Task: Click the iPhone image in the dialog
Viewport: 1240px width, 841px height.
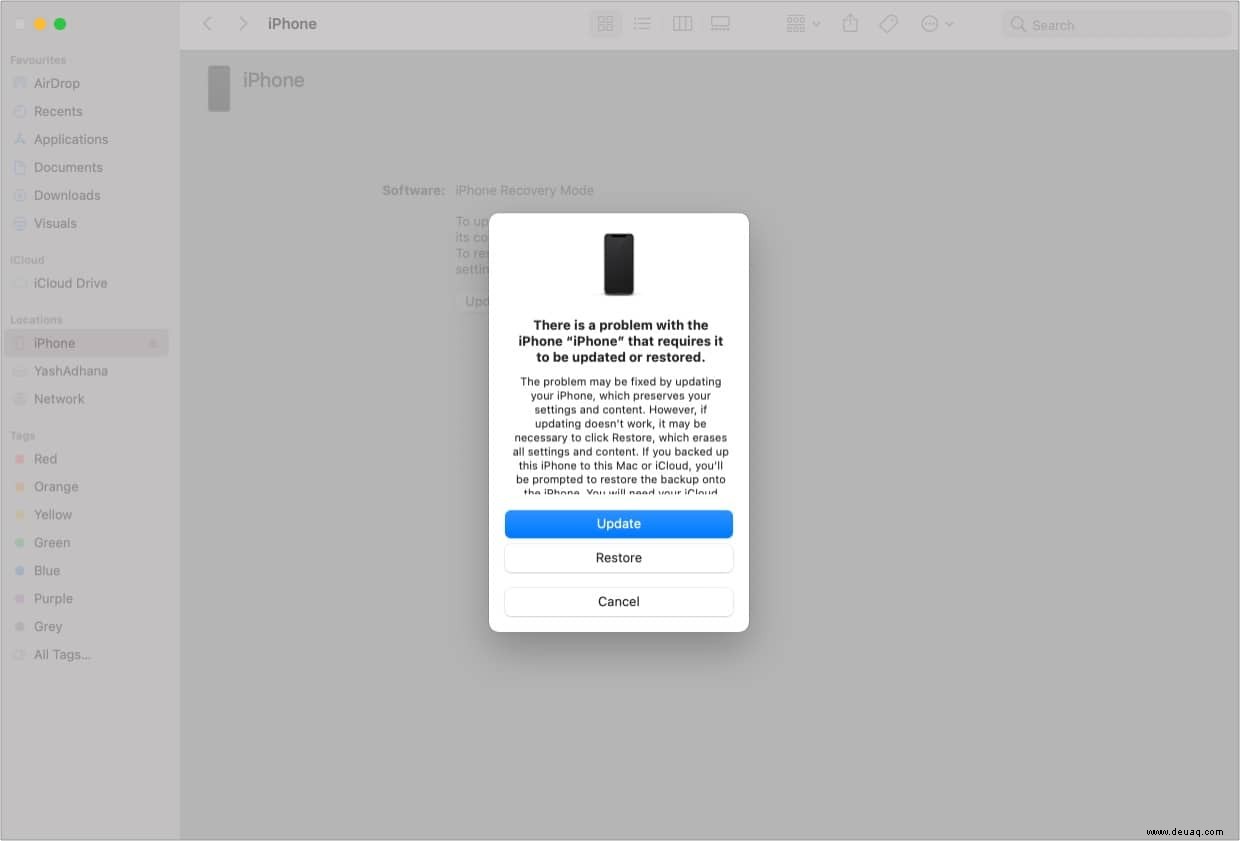Action: pyautogui.click(x=619, y=264)
